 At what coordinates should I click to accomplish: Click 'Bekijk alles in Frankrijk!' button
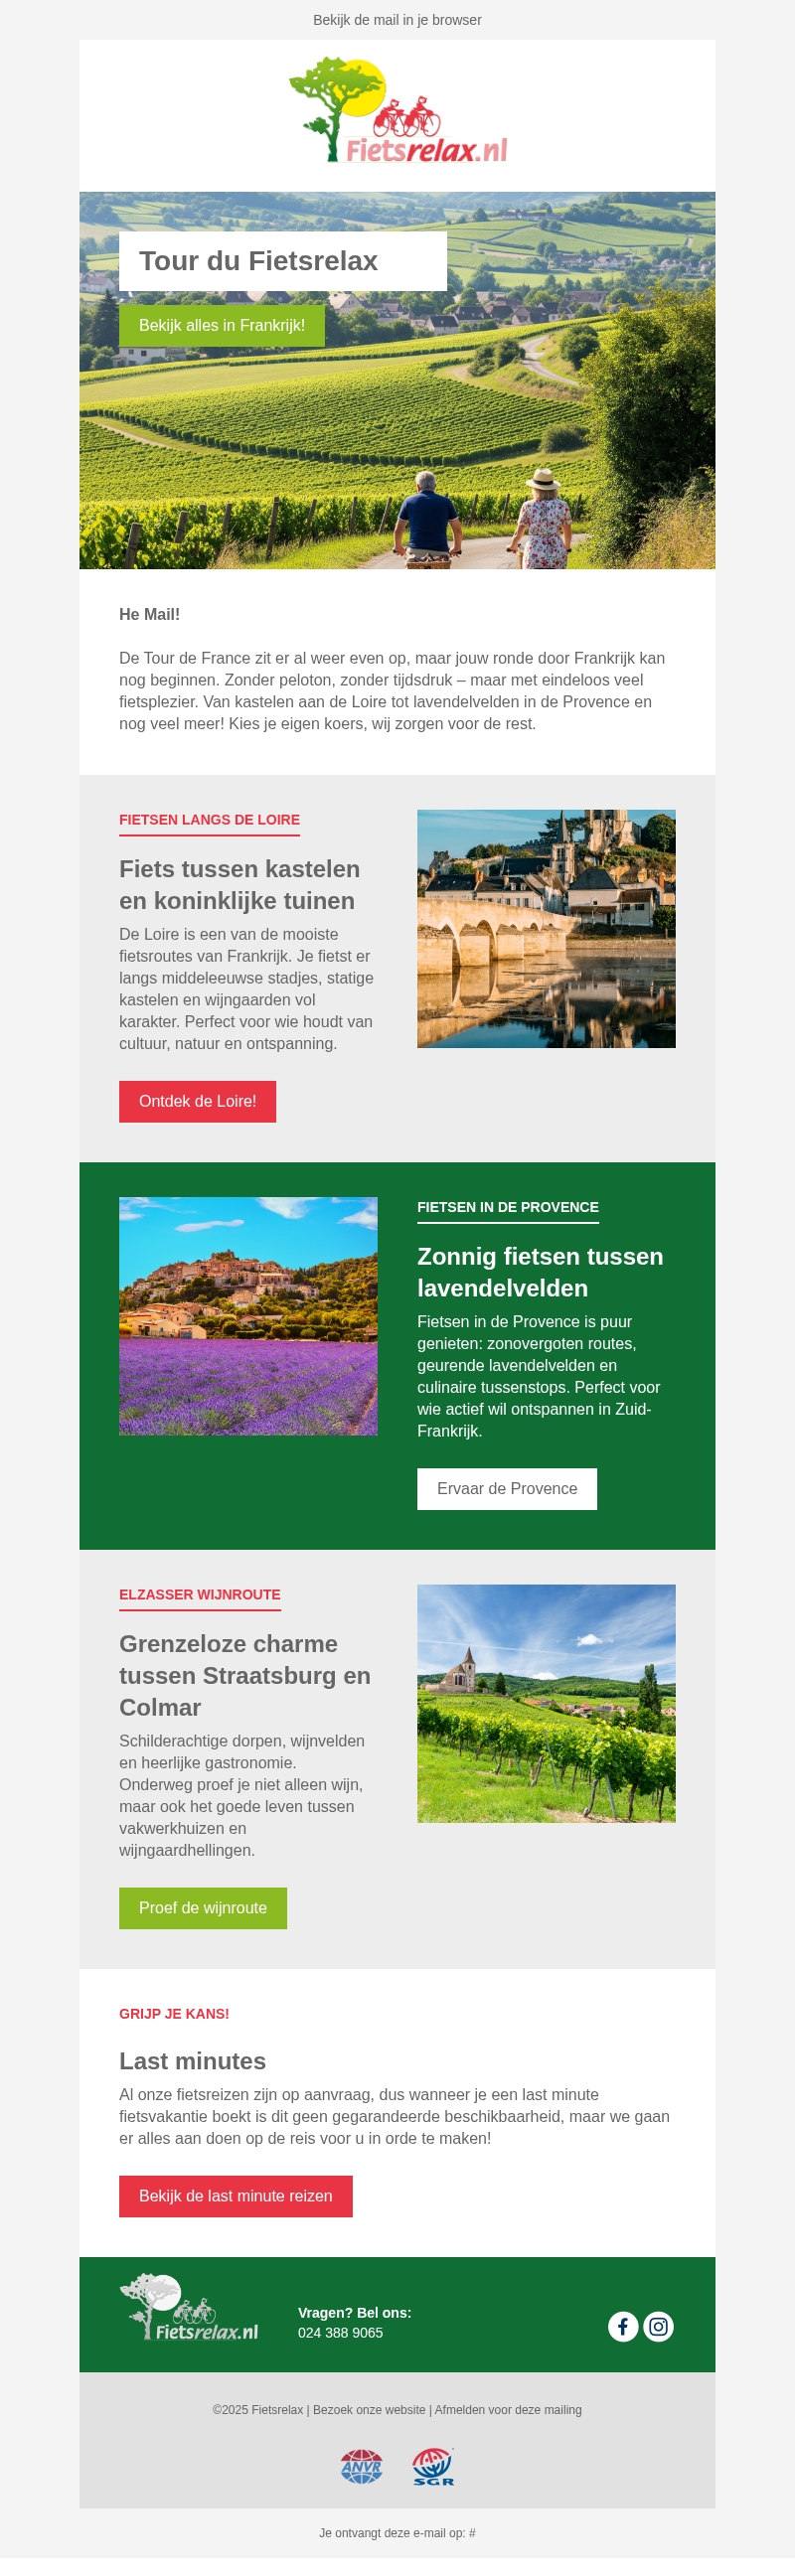(222, 326)
